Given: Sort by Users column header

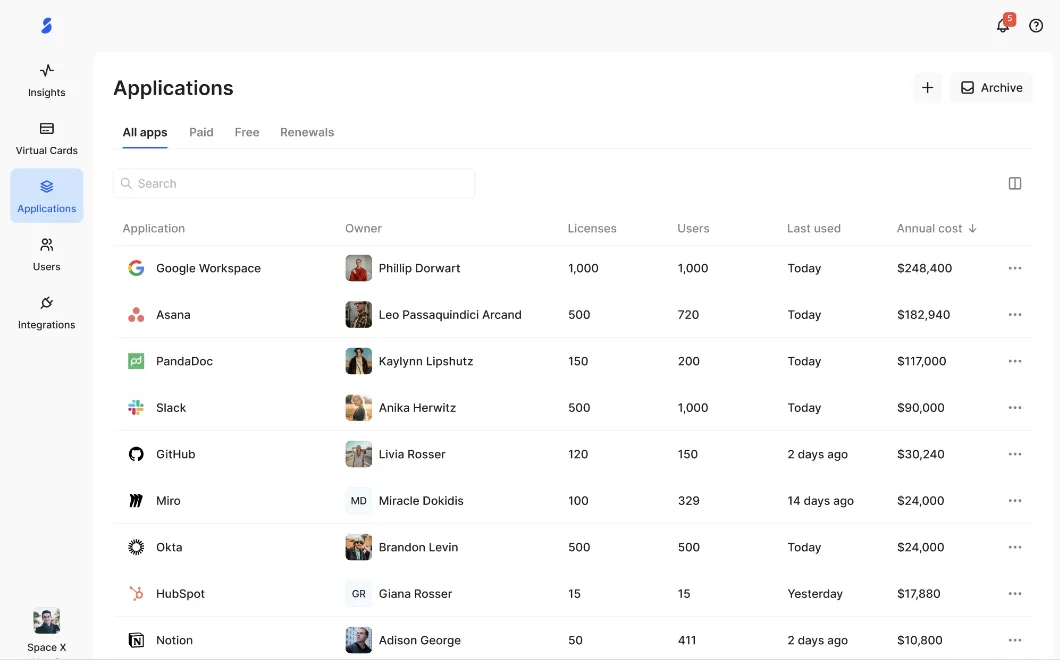Looking at the screenshot, I should point(693,229).
